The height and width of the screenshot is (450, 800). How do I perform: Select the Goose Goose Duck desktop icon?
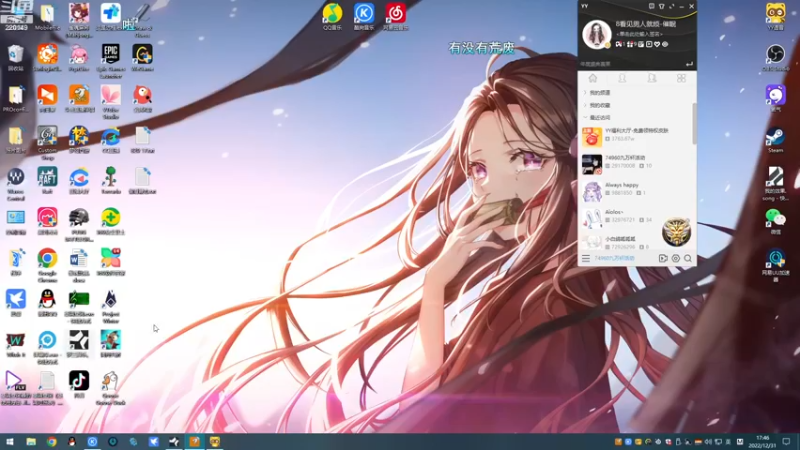click(111, 388)
